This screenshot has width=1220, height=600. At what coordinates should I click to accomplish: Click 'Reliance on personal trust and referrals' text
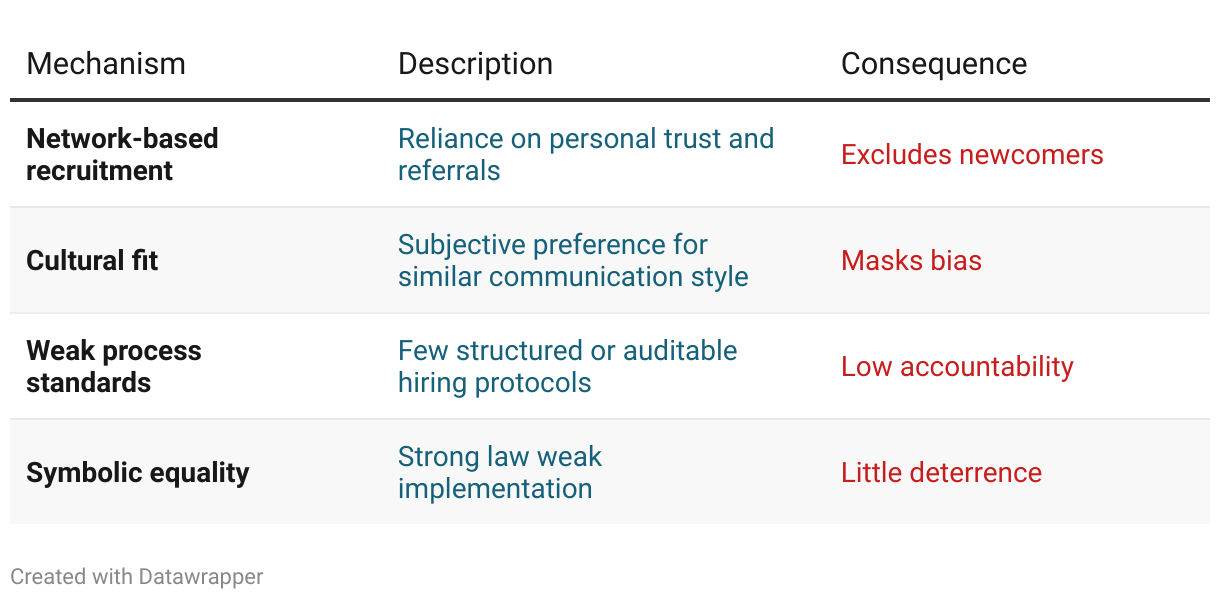586,154
